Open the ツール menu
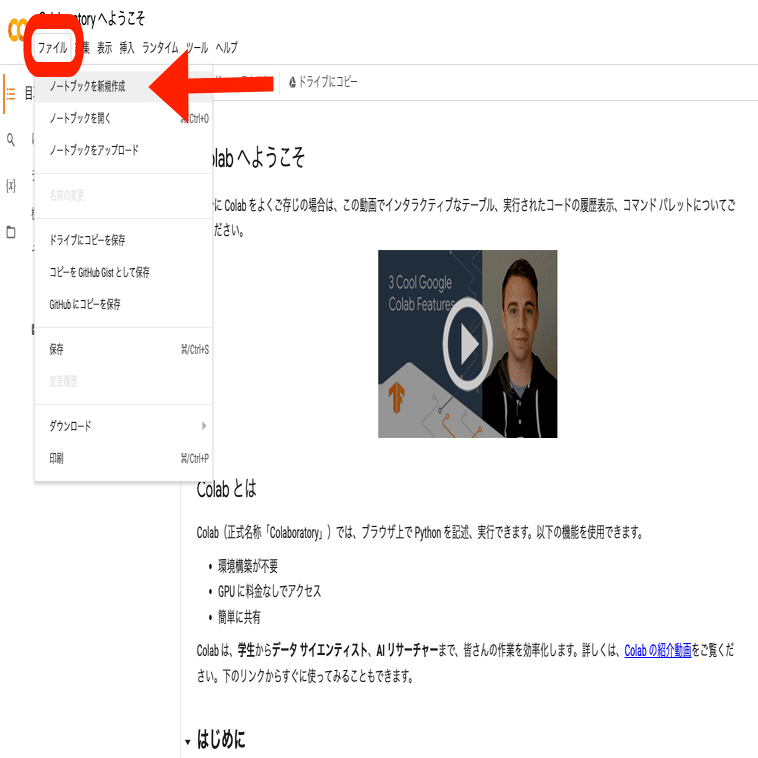Image resolution: width=758 pixels, height=758 pixels. (x=197, y=47)
